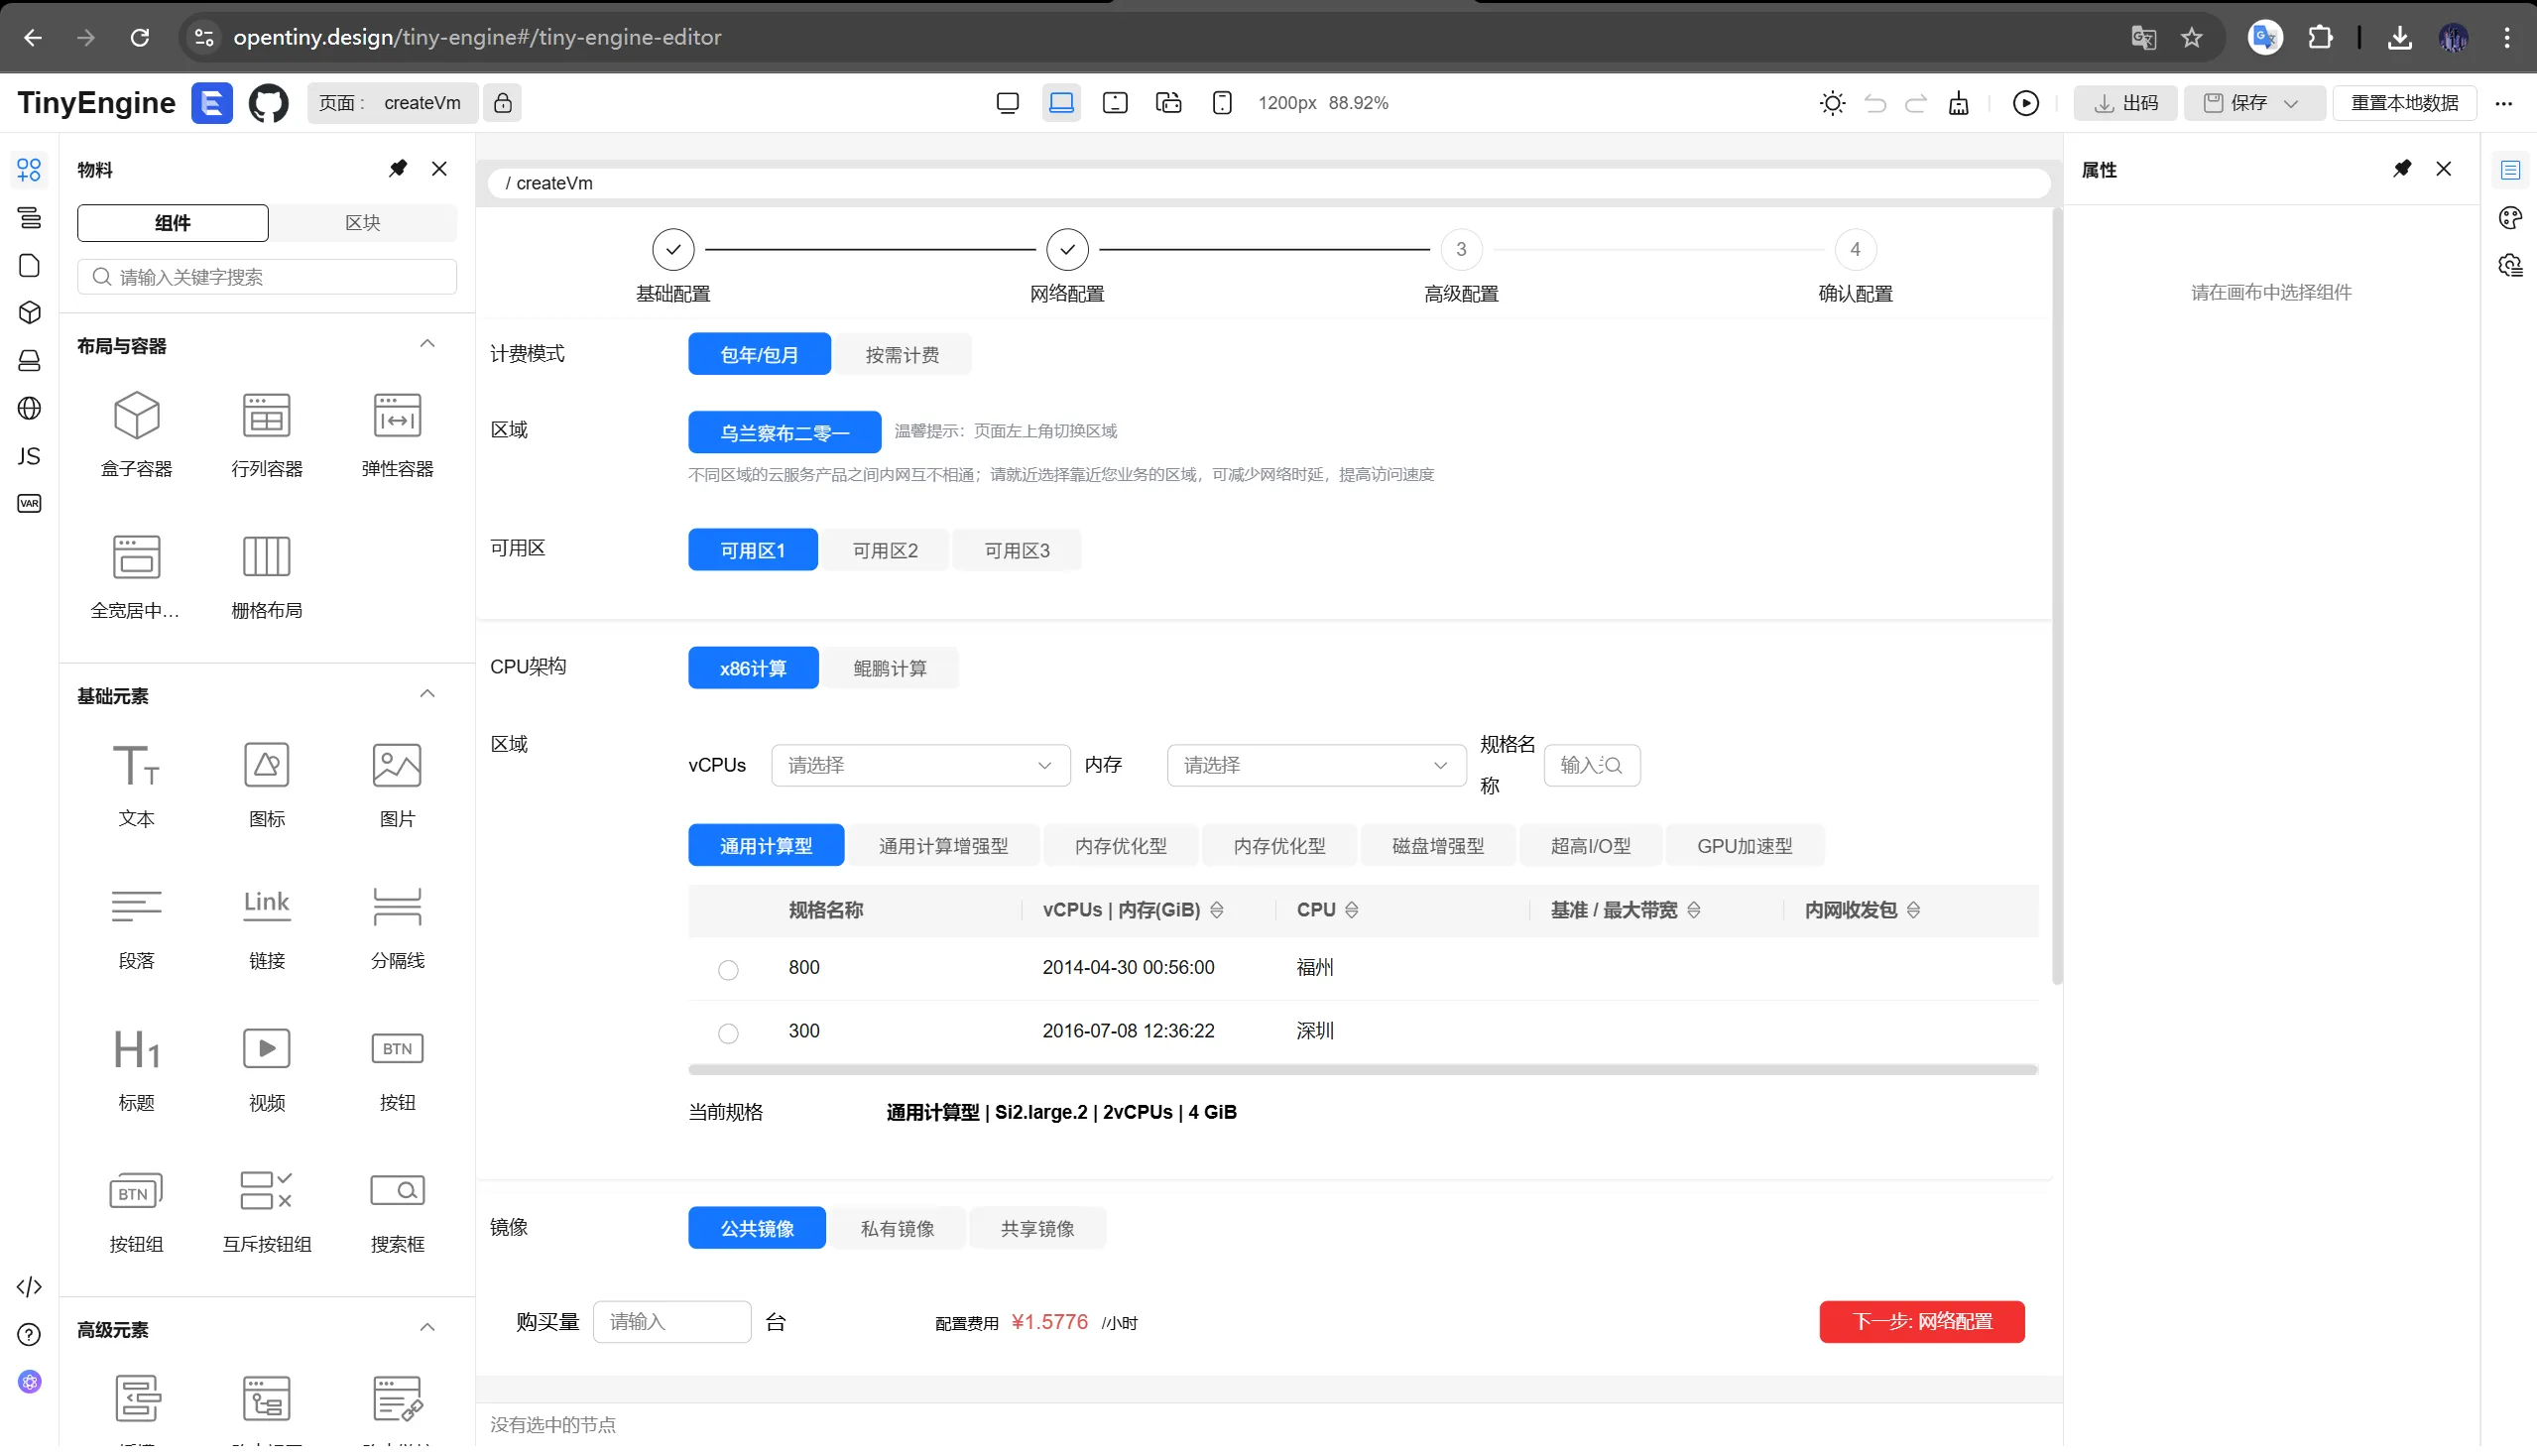Screen dimensions: 2537x1456
Task: Switch to the 区块 tab
Action: [362, 223]
